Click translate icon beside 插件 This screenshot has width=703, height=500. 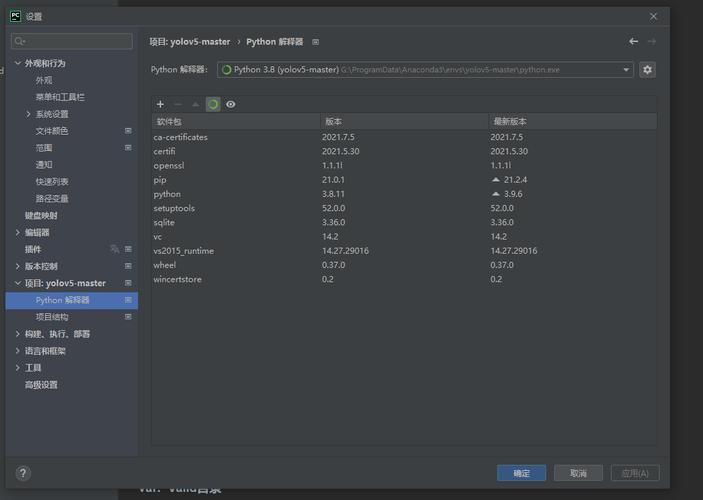[115, 249]
